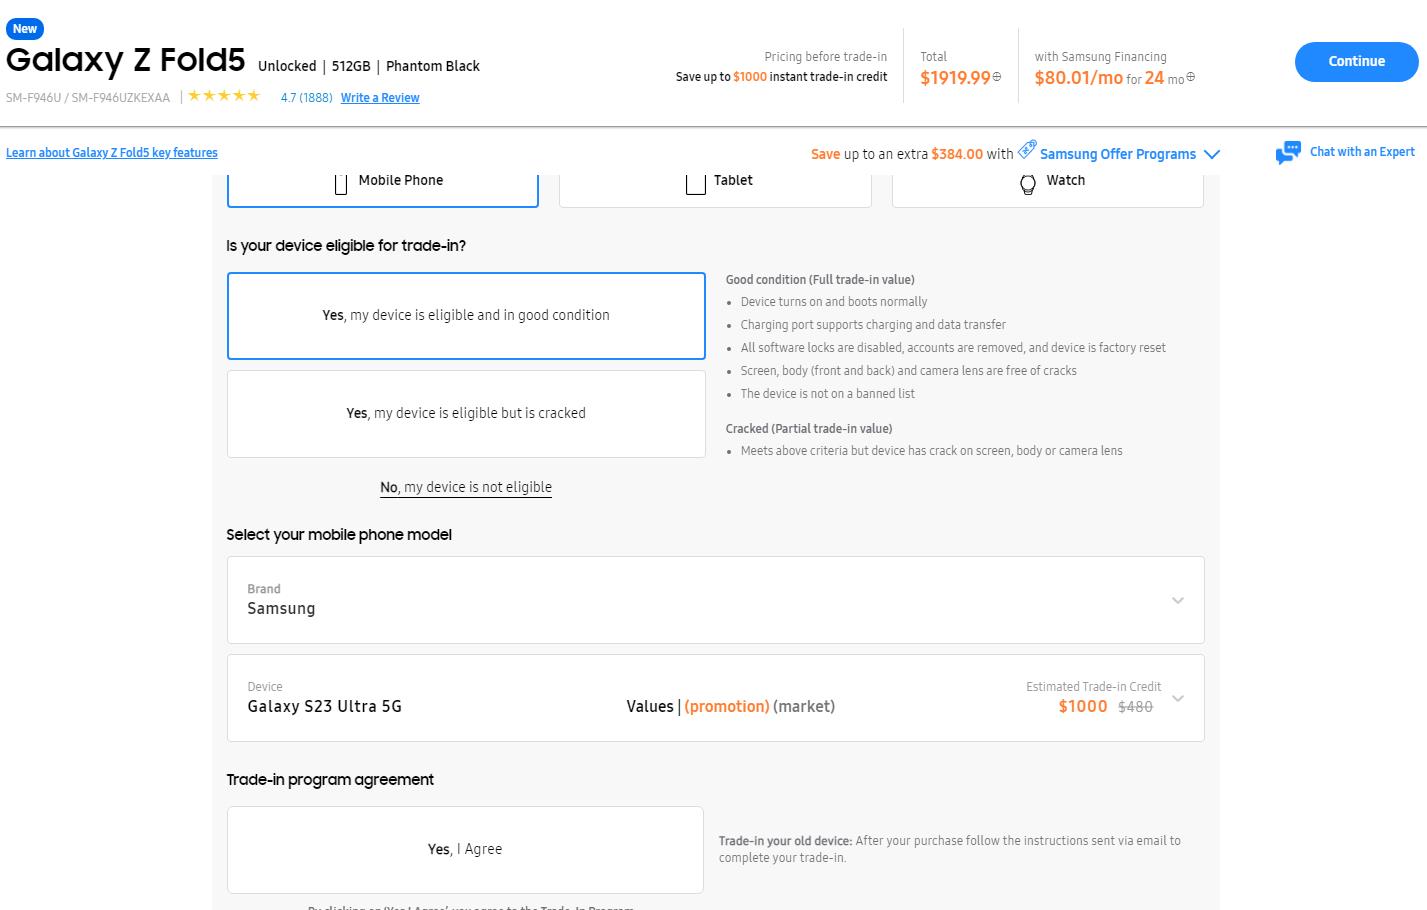Click the 4.7 (1888) rating count

306,98
